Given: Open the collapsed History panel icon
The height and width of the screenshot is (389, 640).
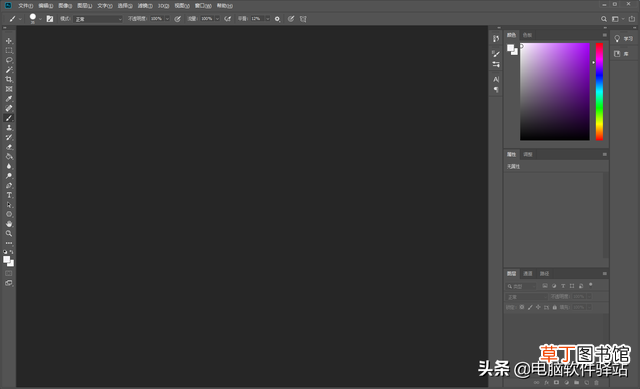Looking at the screenshot, I should [496, 38].
